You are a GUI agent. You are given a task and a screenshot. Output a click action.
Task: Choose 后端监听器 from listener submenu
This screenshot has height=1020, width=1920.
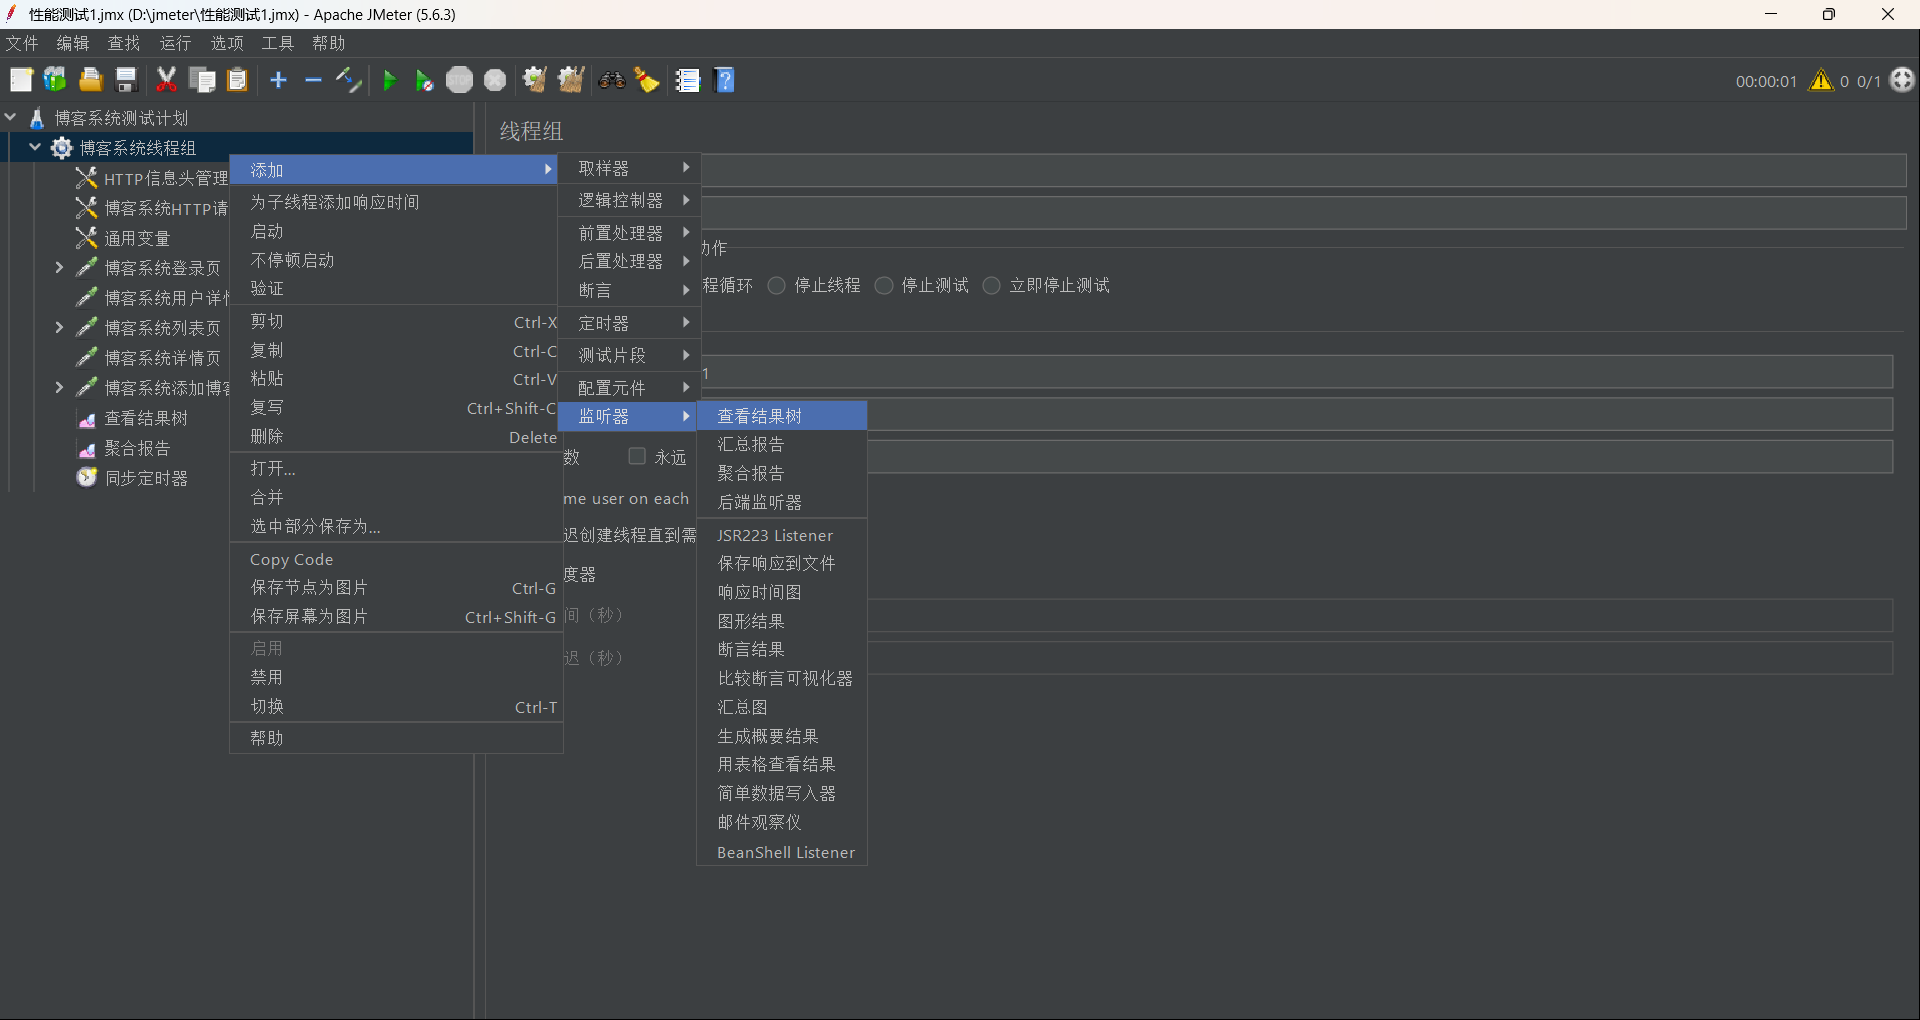(782, 502)
